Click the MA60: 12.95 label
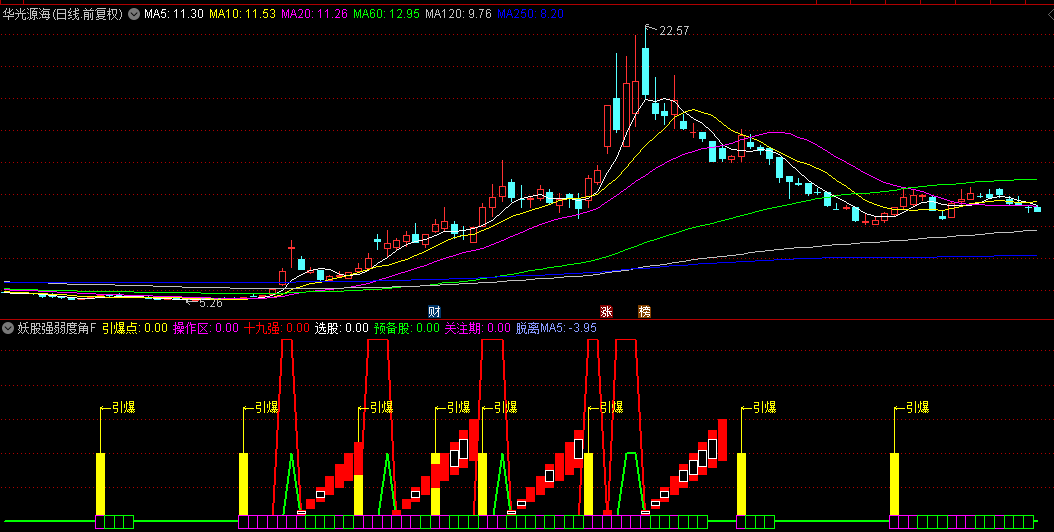 [x=387, y=13]
